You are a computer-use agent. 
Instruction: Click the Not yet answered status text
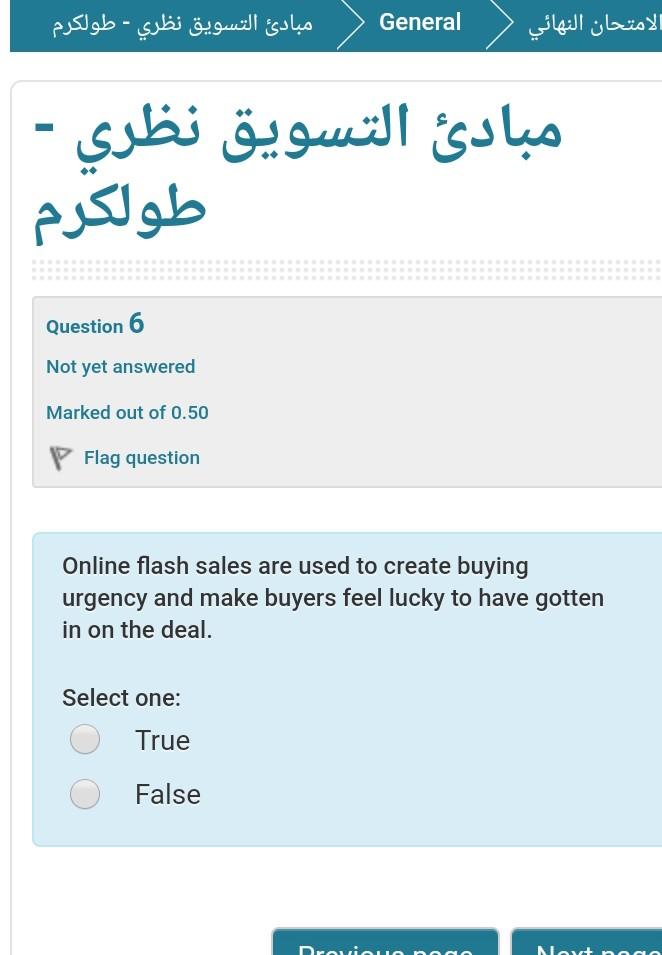point(120,366)
